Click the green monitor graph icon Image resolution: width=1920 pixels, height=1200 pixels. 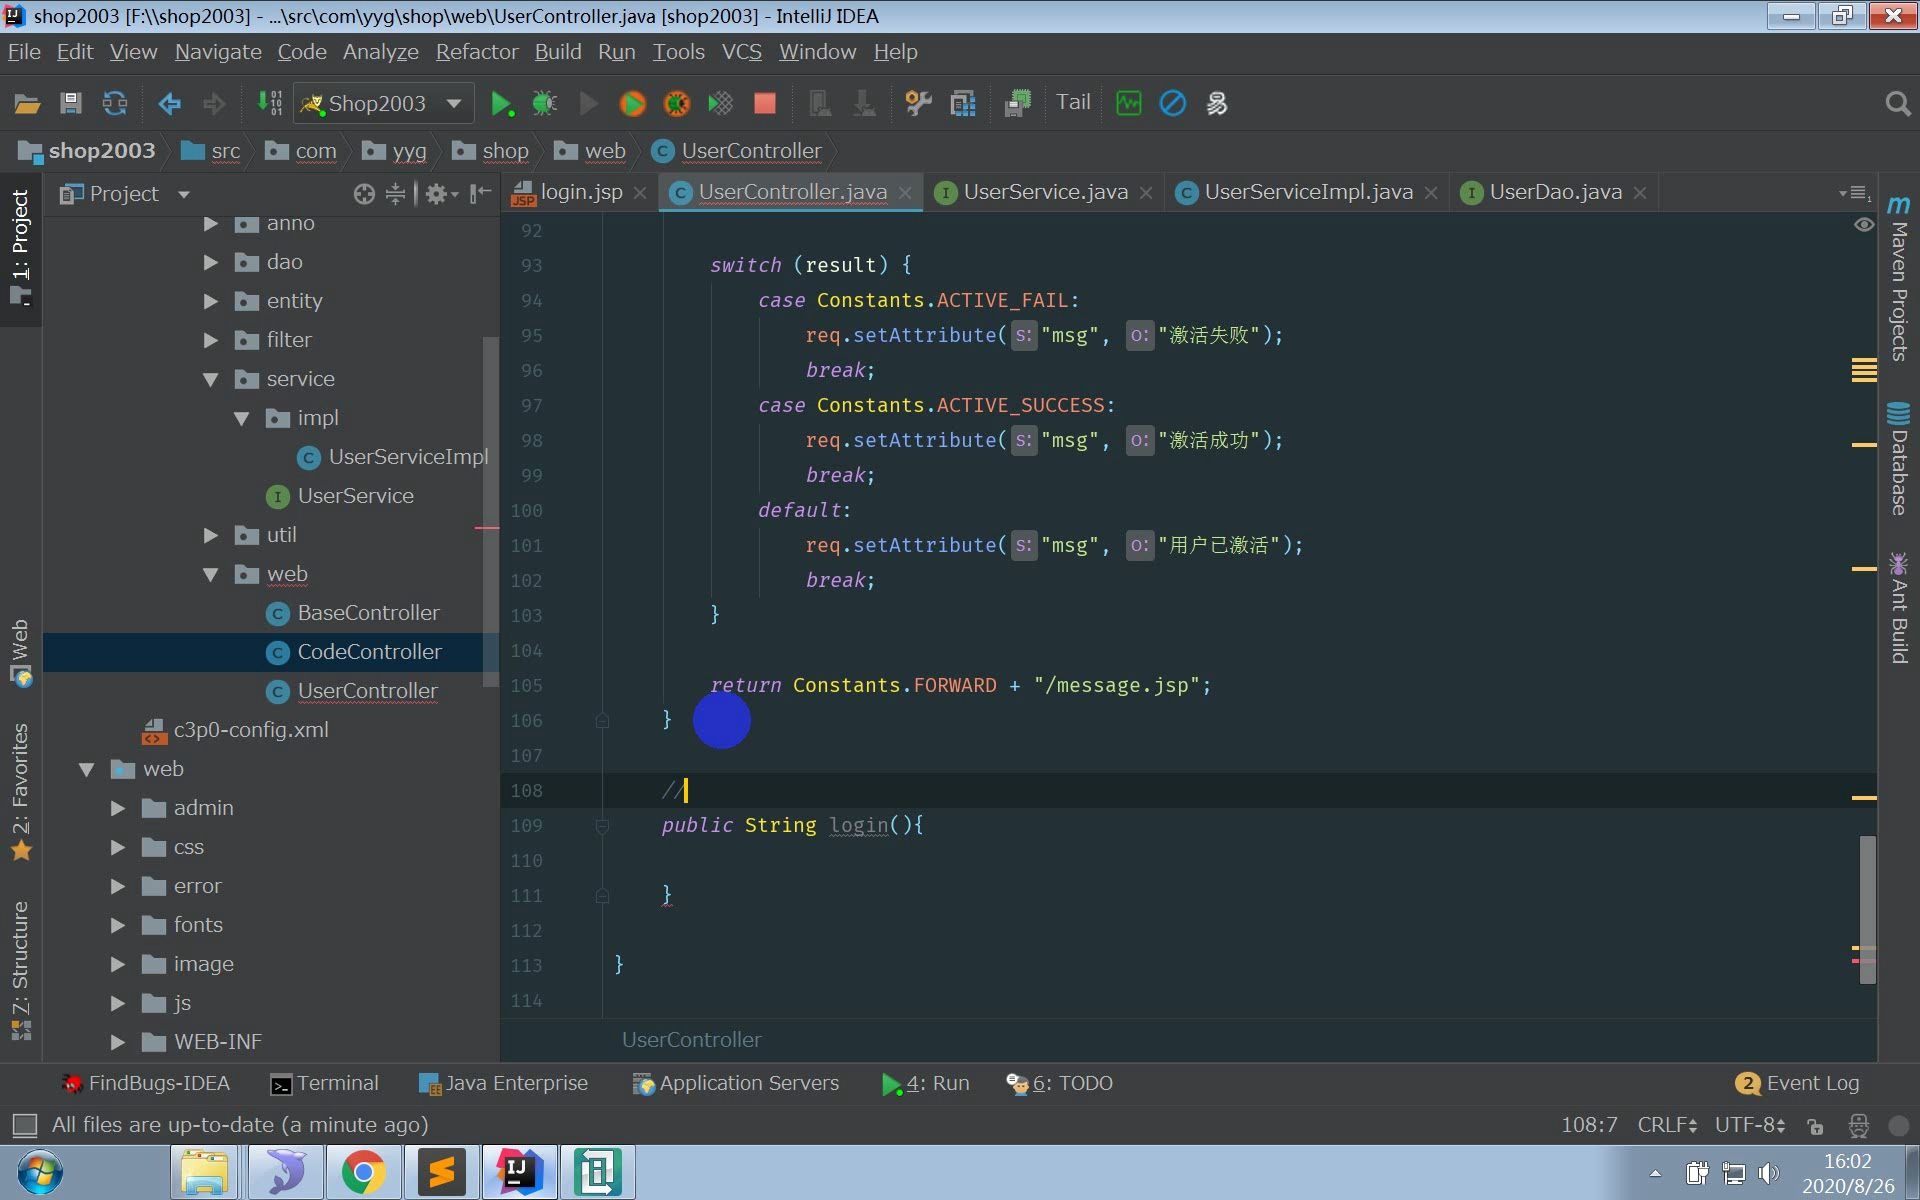pyautogui.click(x=1129, y=103)
